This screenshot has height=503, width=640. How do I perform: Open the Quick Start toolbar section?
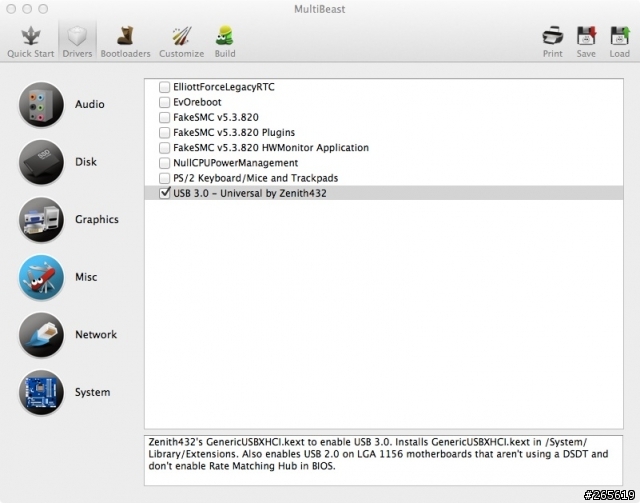[x=31, y=41]
